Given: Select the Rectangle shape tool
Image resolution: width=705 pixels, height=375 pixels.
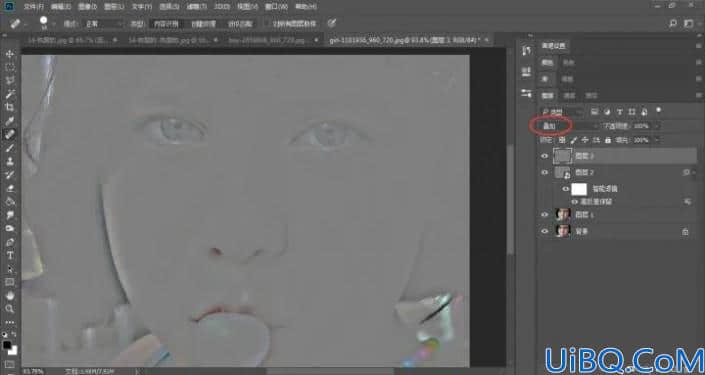Looking at the screenshot, I should click(x=10, y=282).
